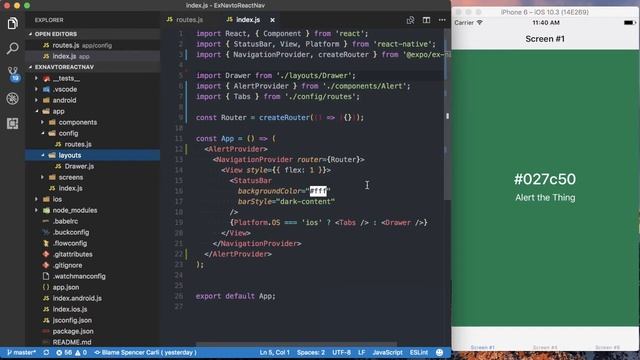
Task: Click selected ffff color value in code
Action: click(x=318, y=191)
